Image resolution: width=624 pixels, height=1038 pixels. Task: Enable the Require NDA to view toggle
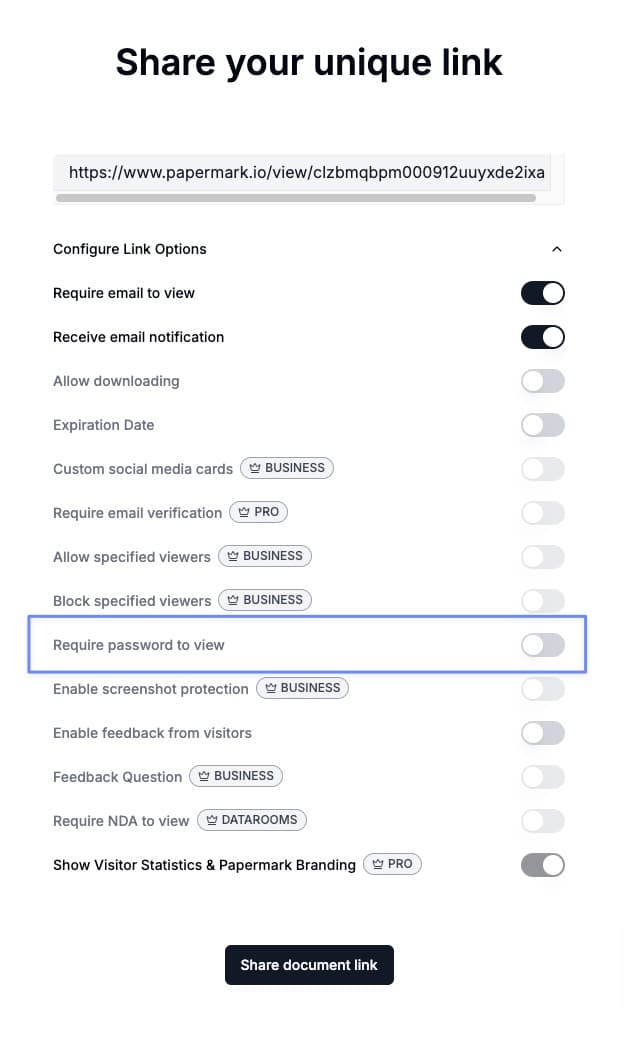pyautogui.click(x=543, y=820)
